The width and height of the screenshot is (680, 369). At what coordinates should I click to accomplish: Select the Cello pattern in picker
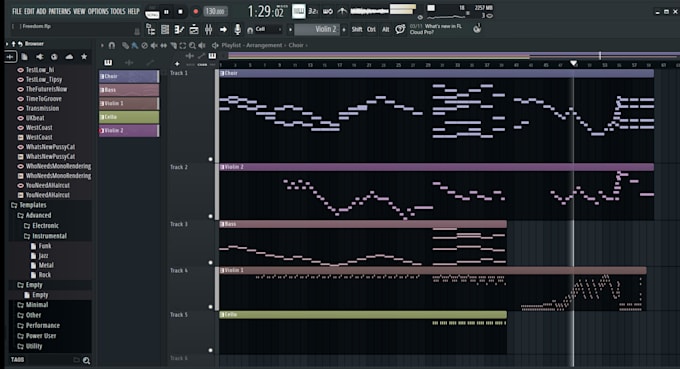129,117
